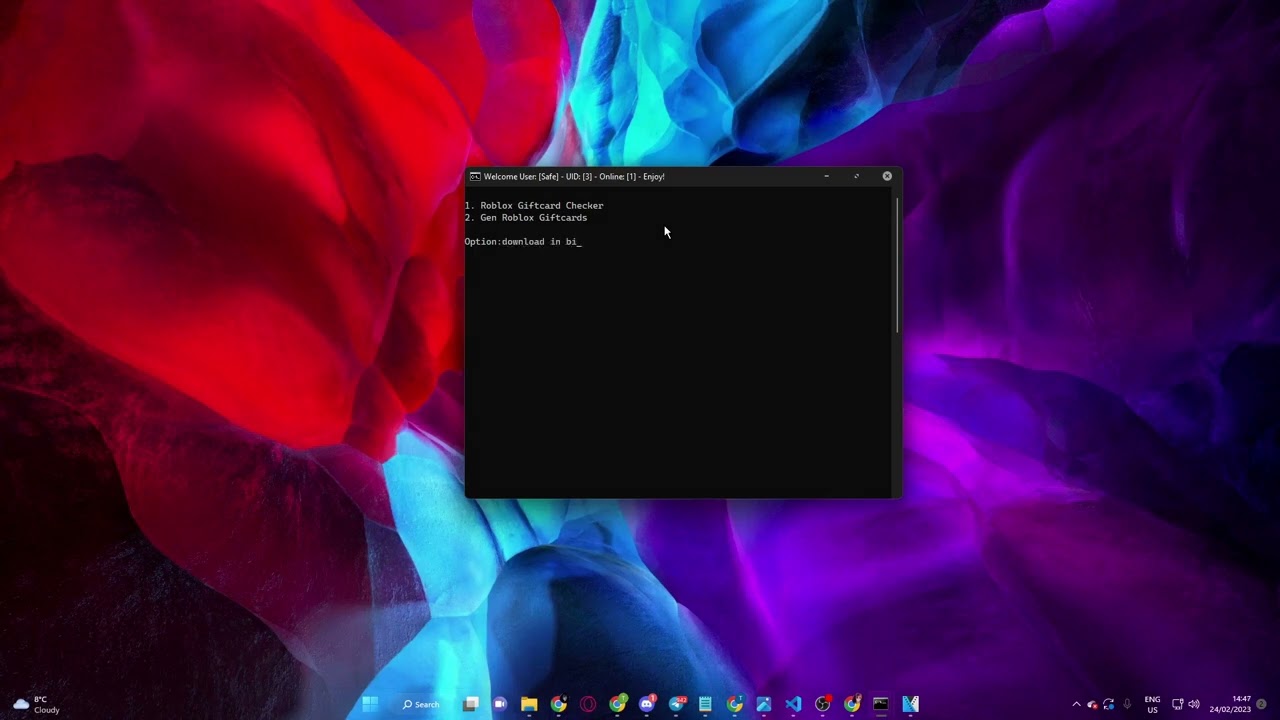Image resolution: width=1280 pixels, height=720 pixels.
Task: Click the "Option:download in bi" prompt line
Action: coord(522,242)
